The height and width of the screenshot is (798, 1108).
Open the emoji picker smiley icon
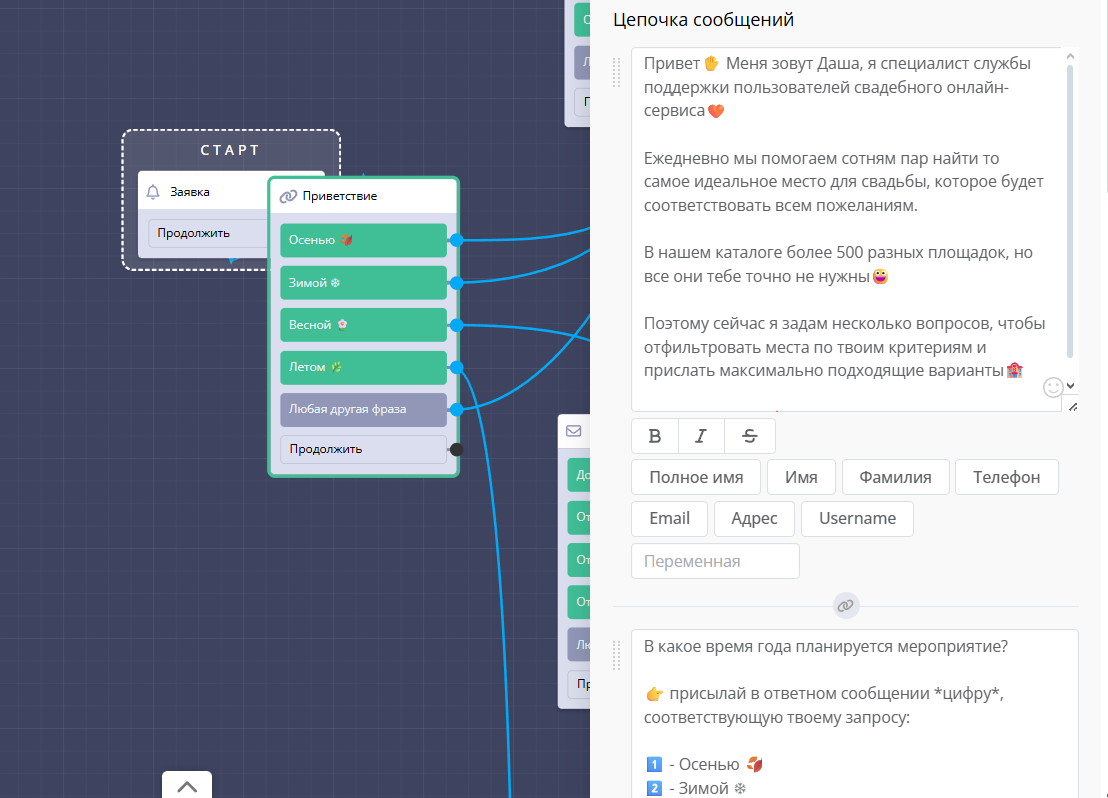[x=1052, y=387]
